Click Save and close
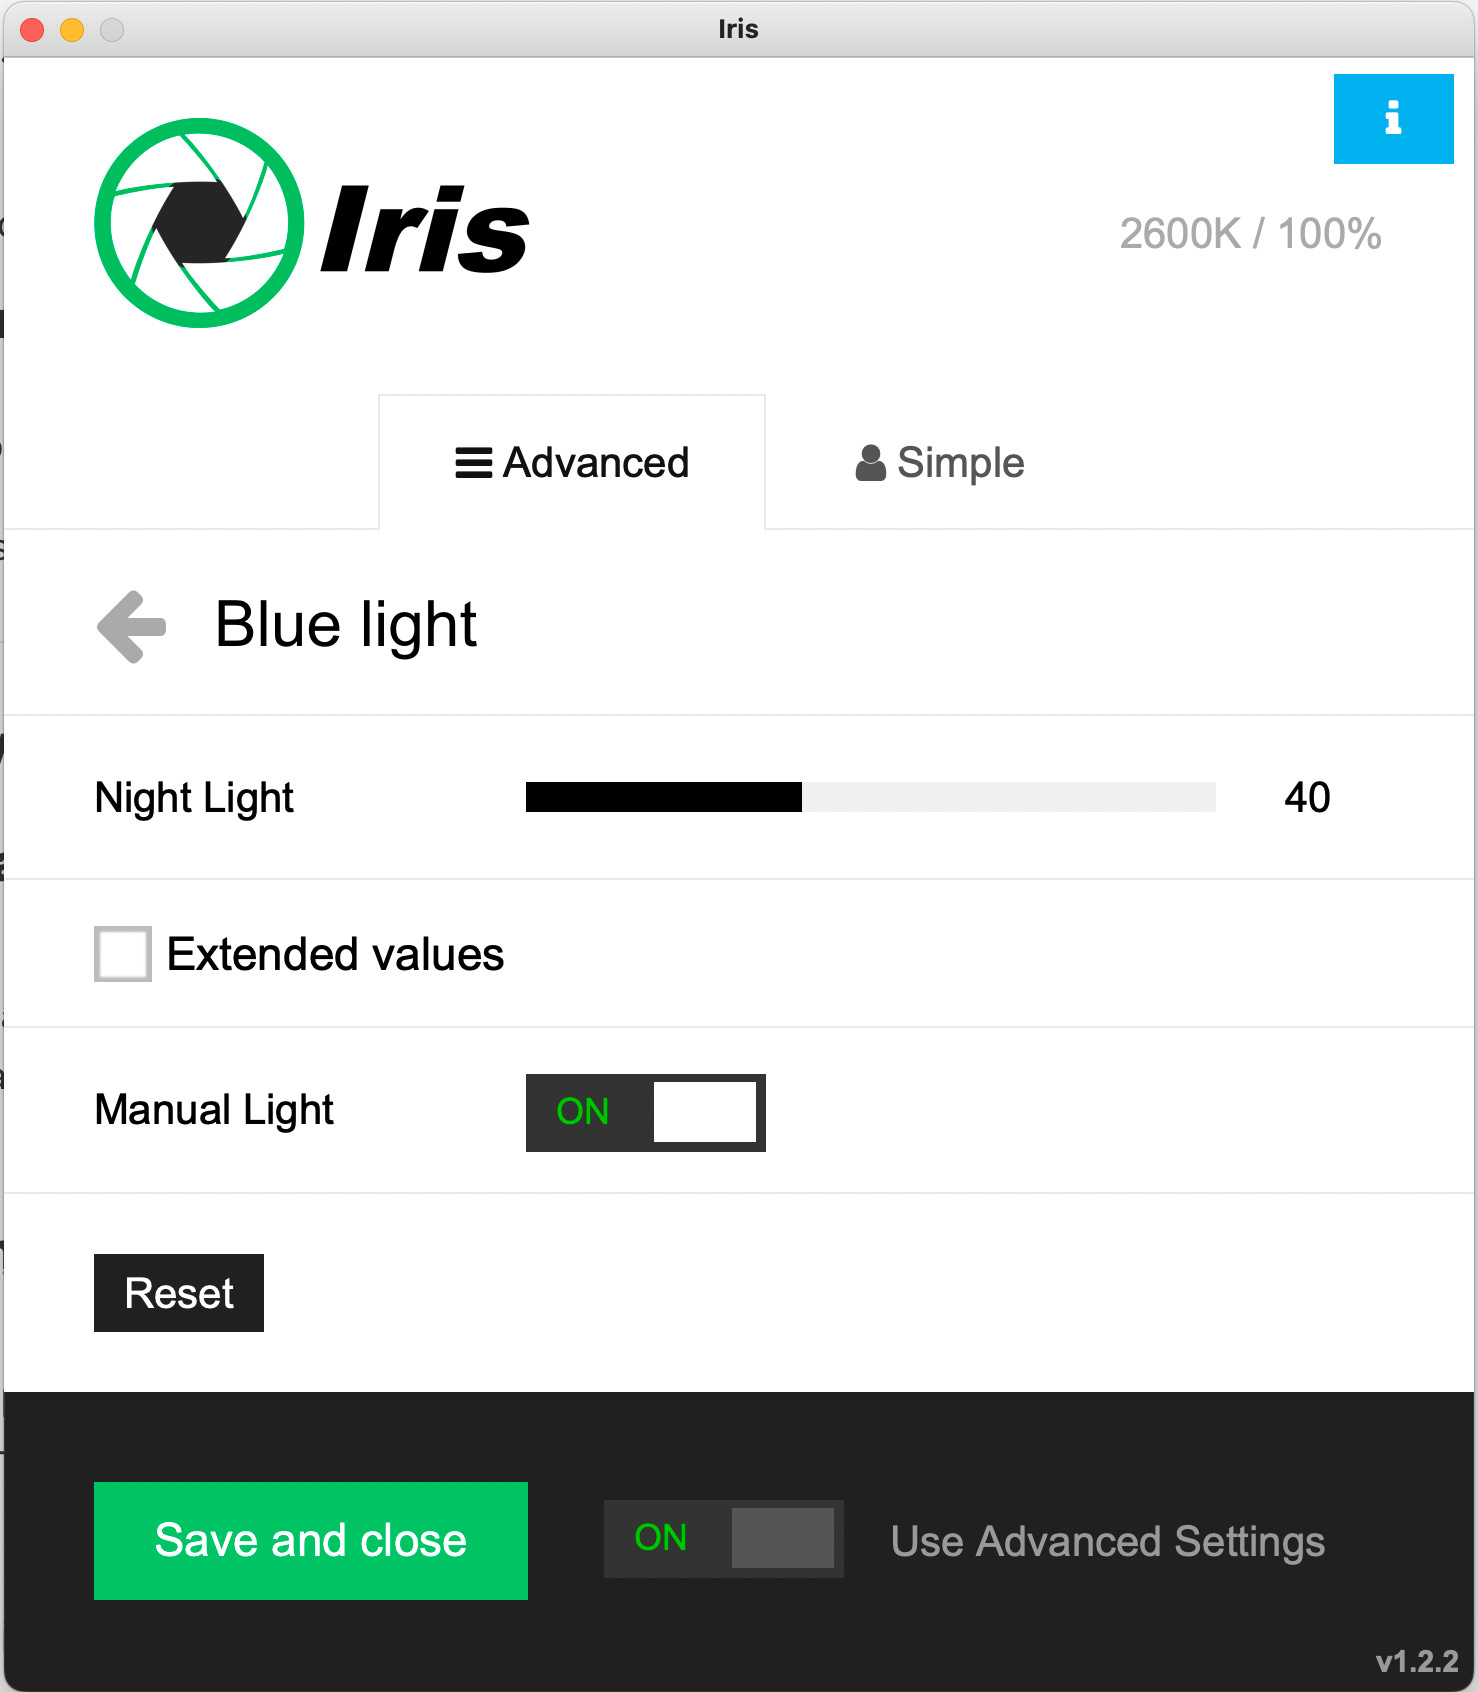 311,1541
